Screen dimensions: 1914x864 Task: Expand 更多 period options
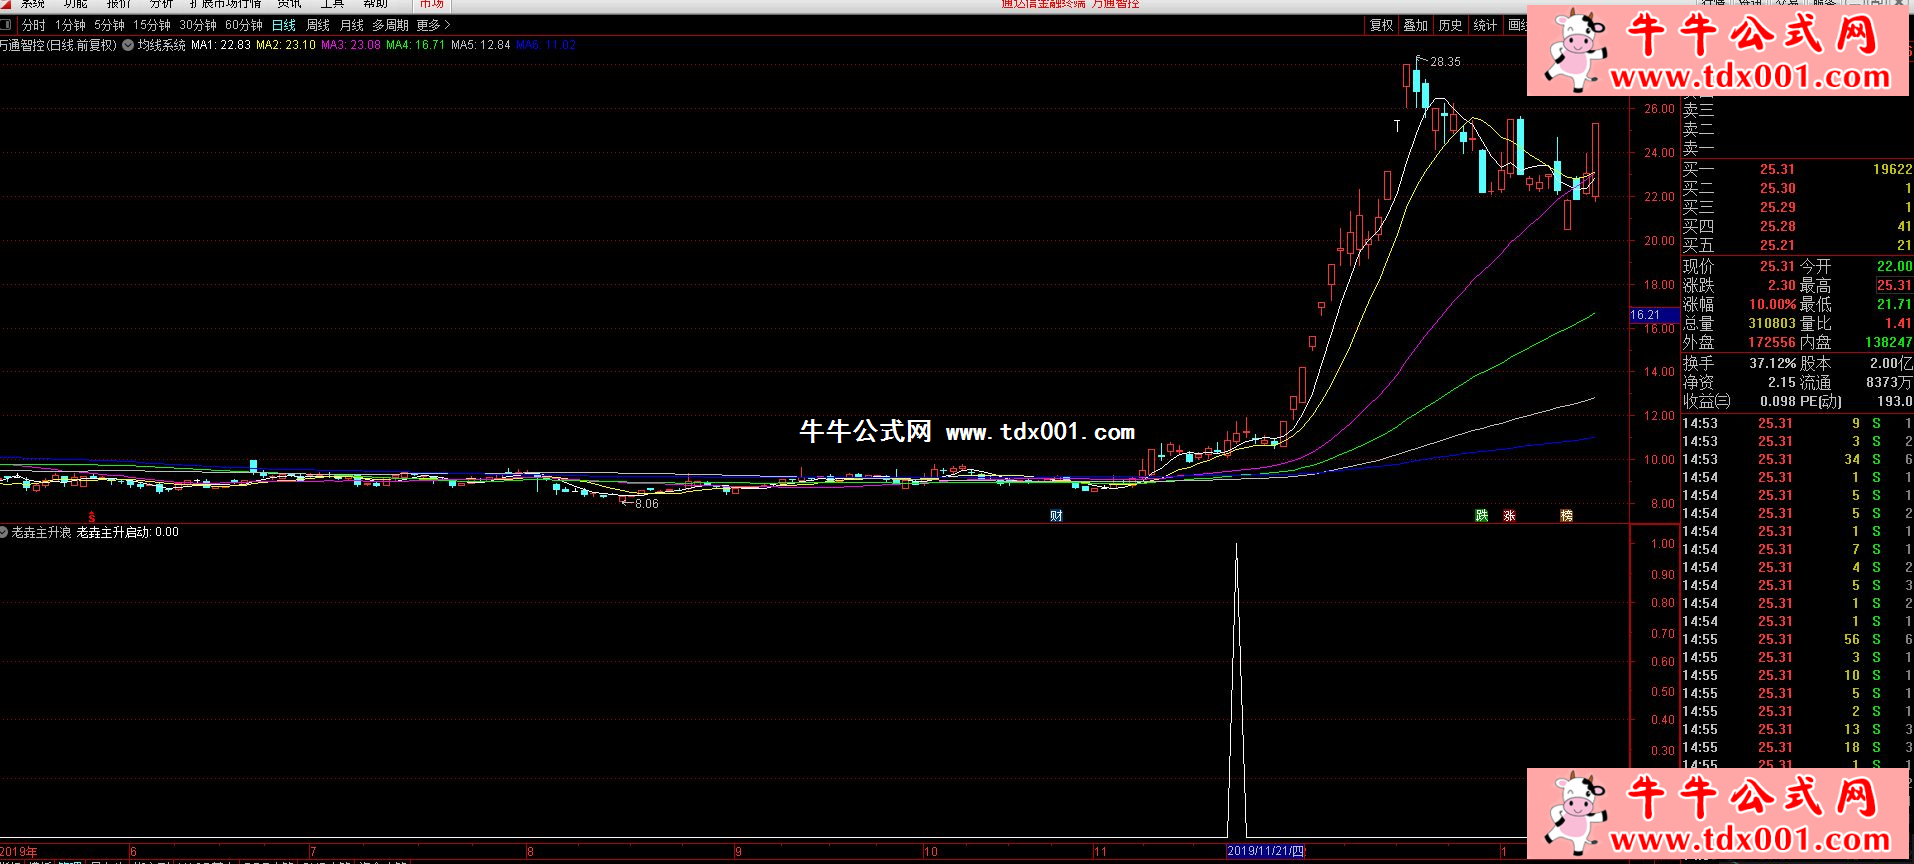point(433,25)
